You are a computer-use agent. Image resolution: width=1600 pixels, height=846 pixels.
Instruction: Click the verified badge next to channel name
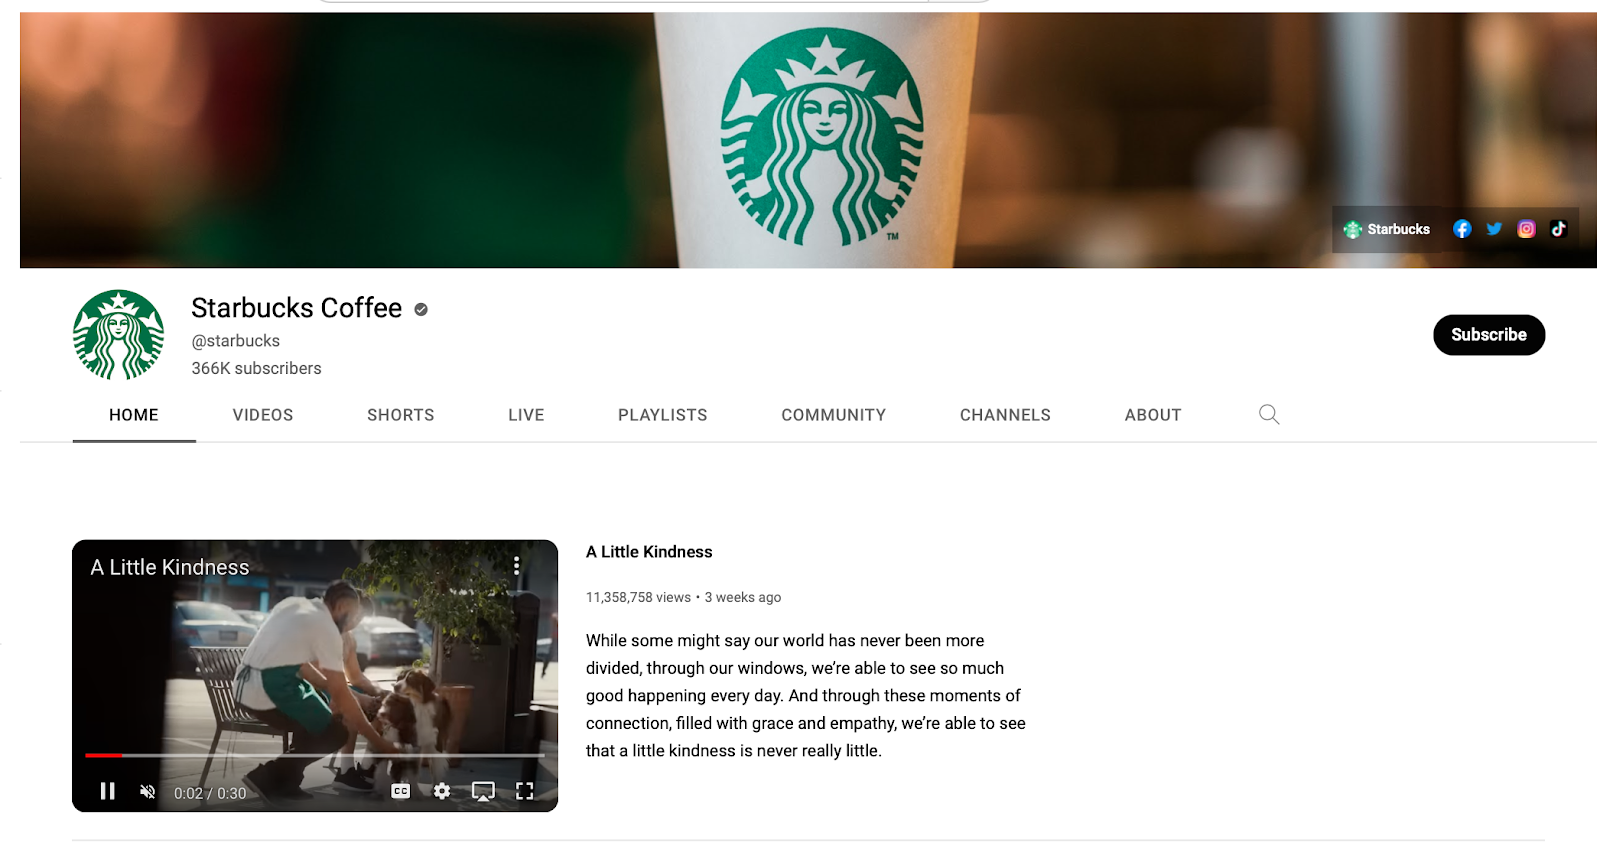coord(421,309)
